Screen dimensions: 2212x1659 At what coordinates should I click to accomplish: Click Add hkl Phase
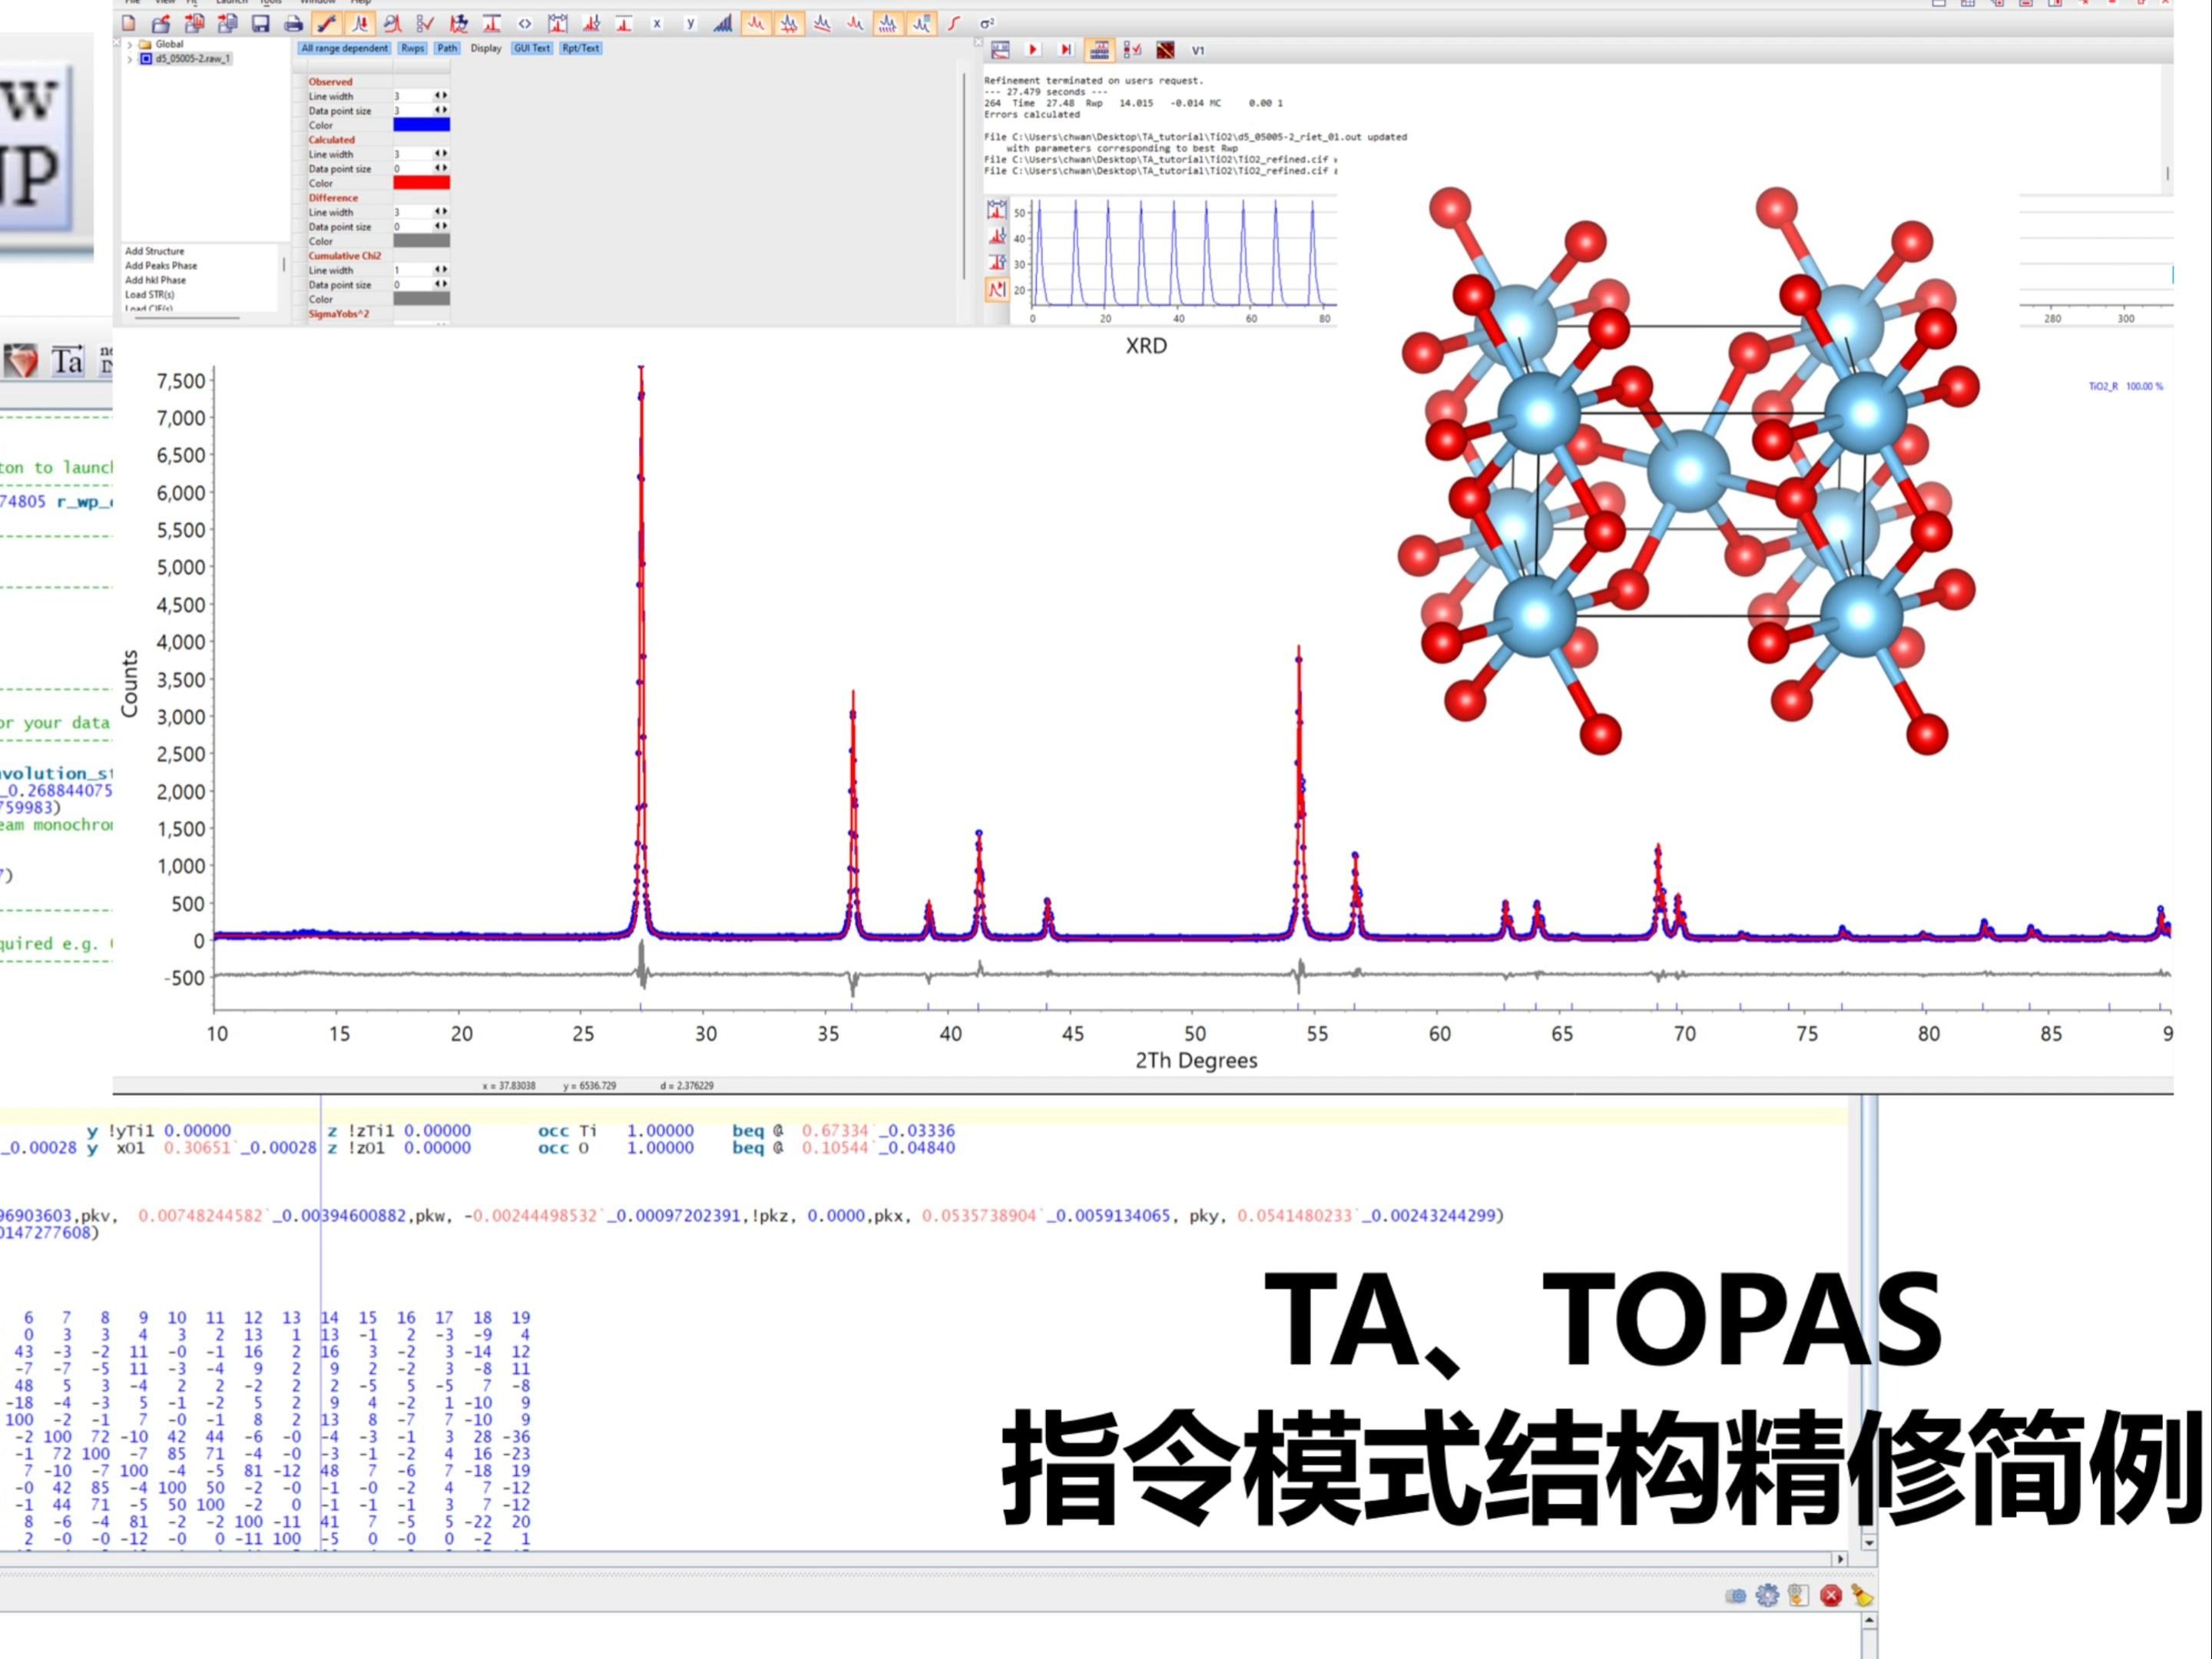click(155, 280)
